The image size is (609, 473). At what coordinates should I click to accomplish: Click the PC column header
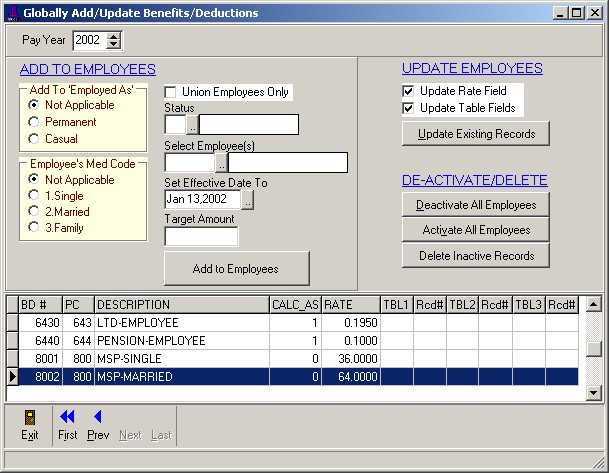click(x=78, y=304)
